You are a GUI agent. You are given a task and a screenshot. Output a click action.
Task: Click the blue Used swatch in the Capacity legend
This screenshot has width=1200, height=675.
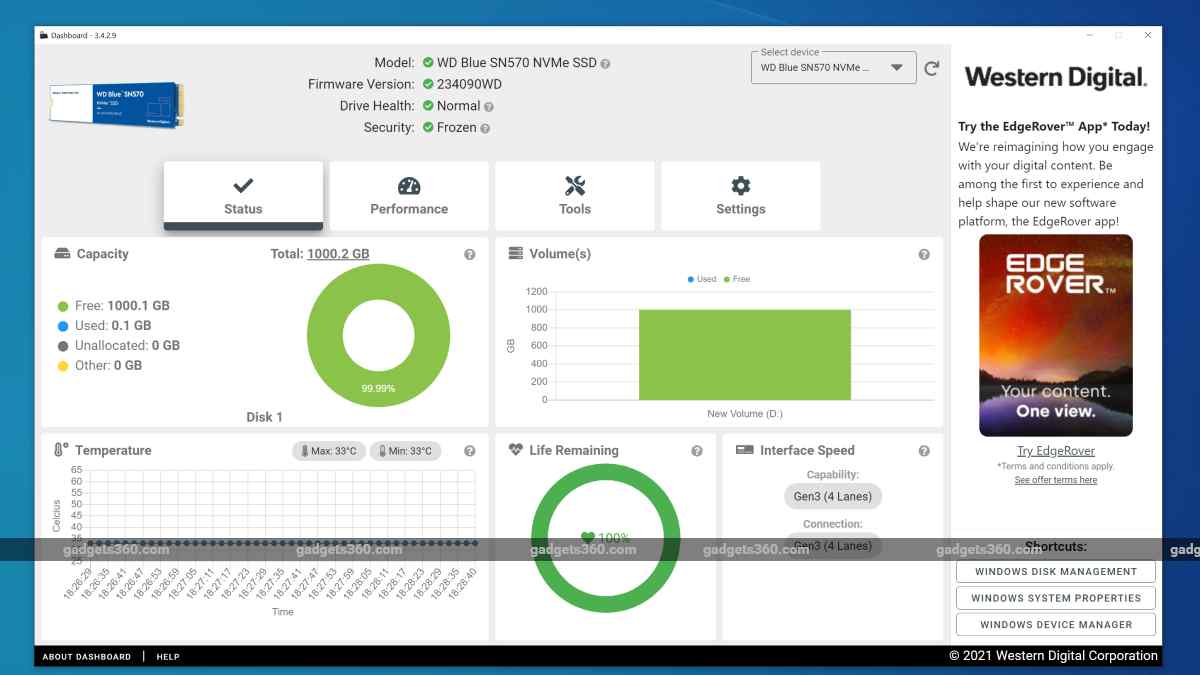click(63, 326)
